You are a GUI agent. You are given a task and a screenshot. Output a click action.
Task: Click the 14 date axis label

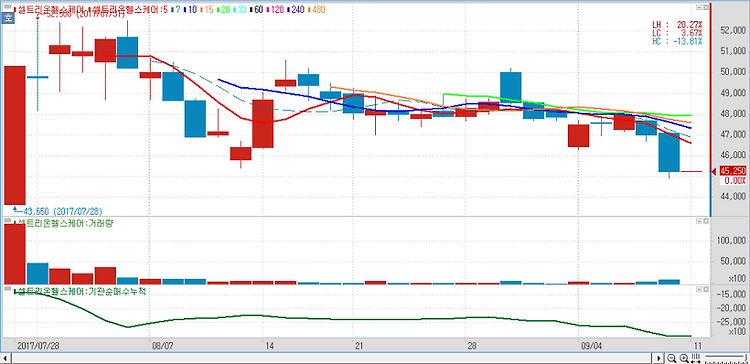(x=270, y=345)
